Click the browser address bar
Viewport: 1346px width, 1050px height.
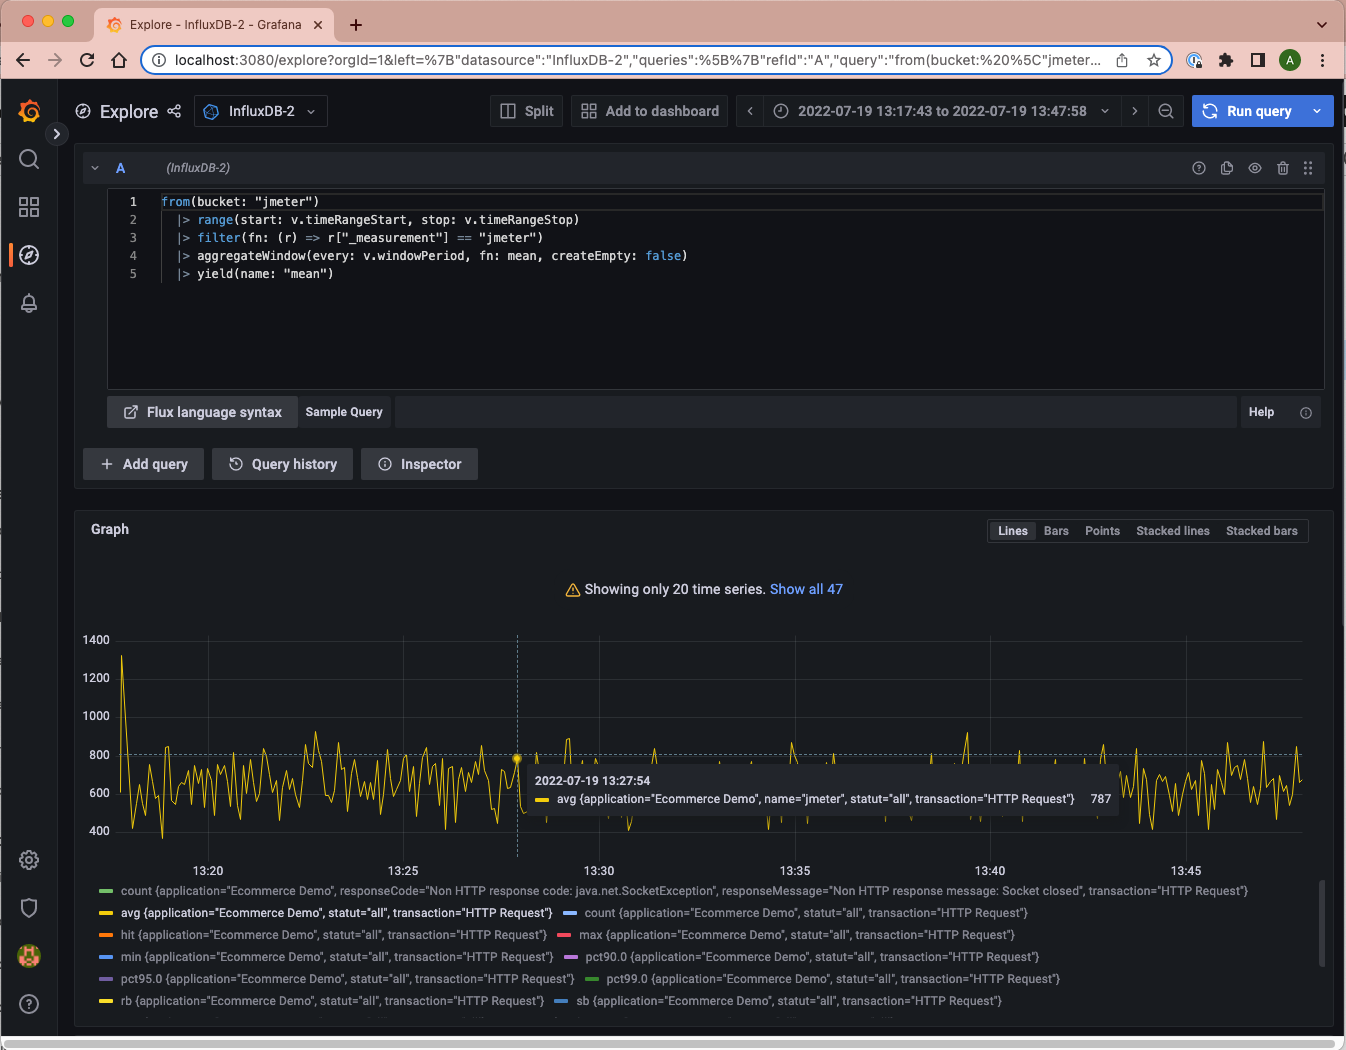(x=637, y=60)
